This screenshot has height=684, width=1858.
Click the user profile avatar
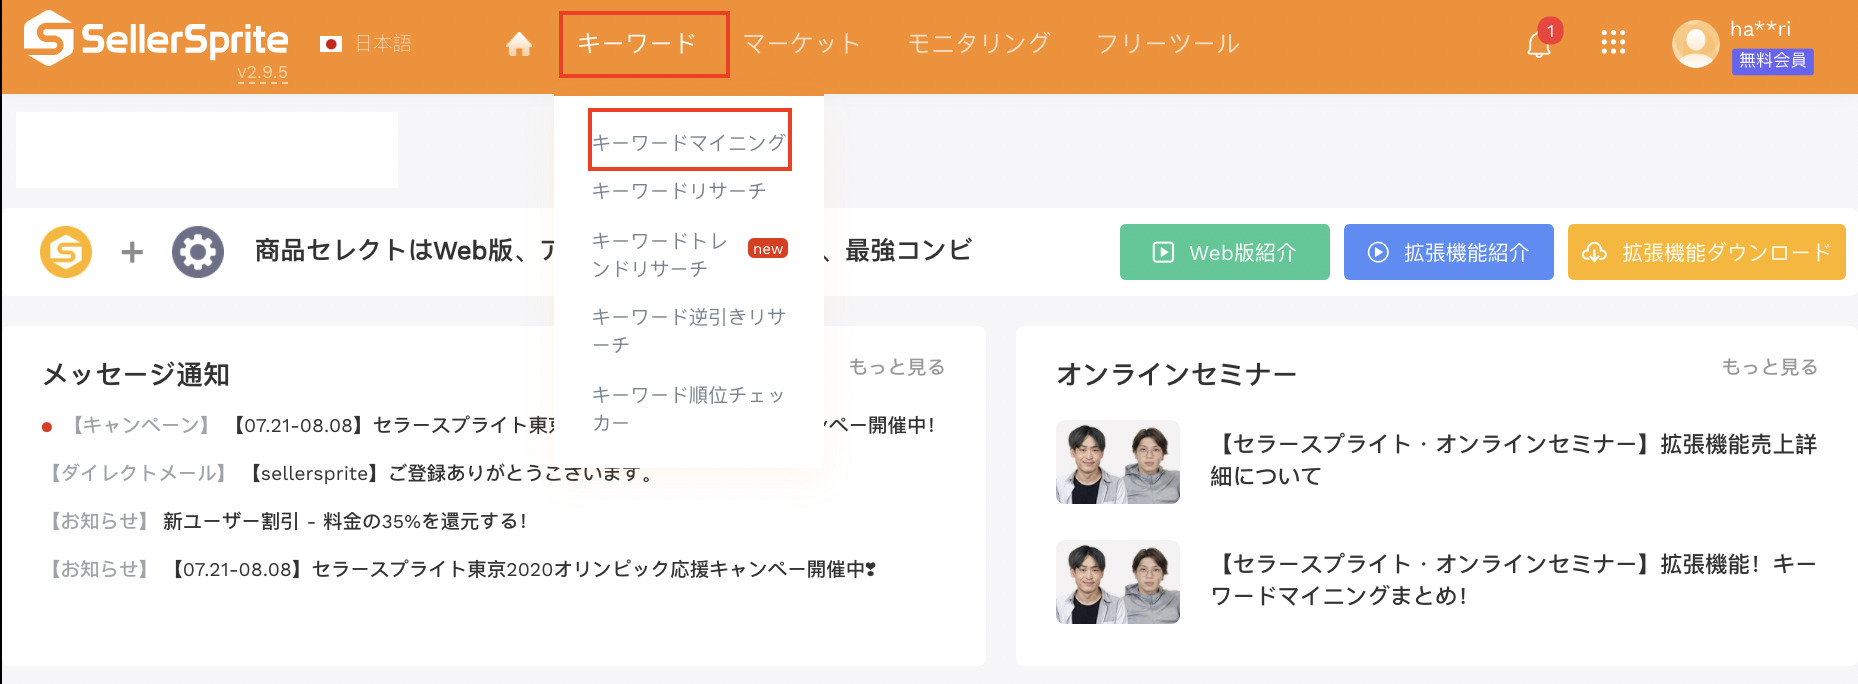click(1696, 44)
